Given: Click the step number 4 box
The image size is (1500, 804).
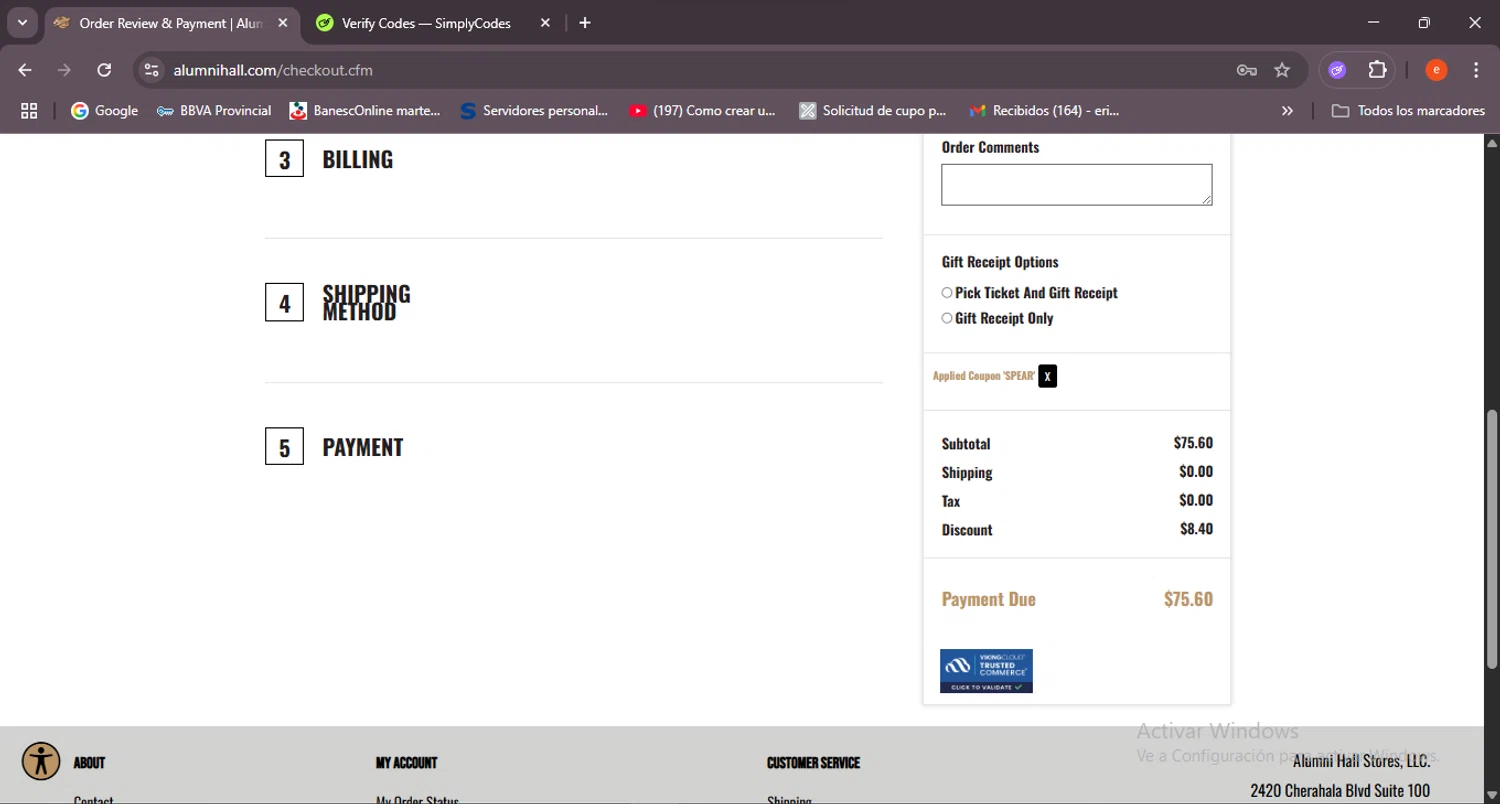Looking at the screenshot, I should coord(284,303).
